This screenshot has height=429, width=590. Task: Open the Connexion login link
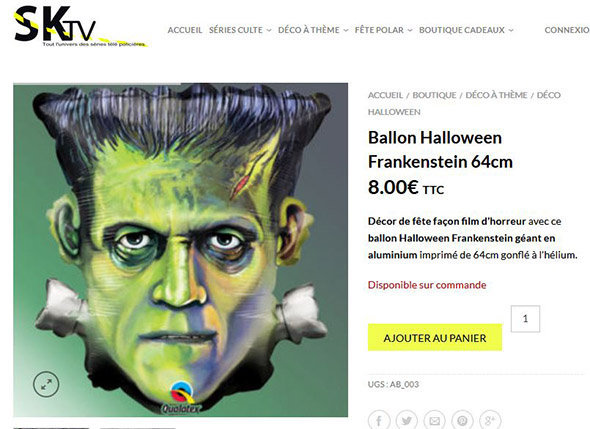pyautogui.click(x=567, y=30)
